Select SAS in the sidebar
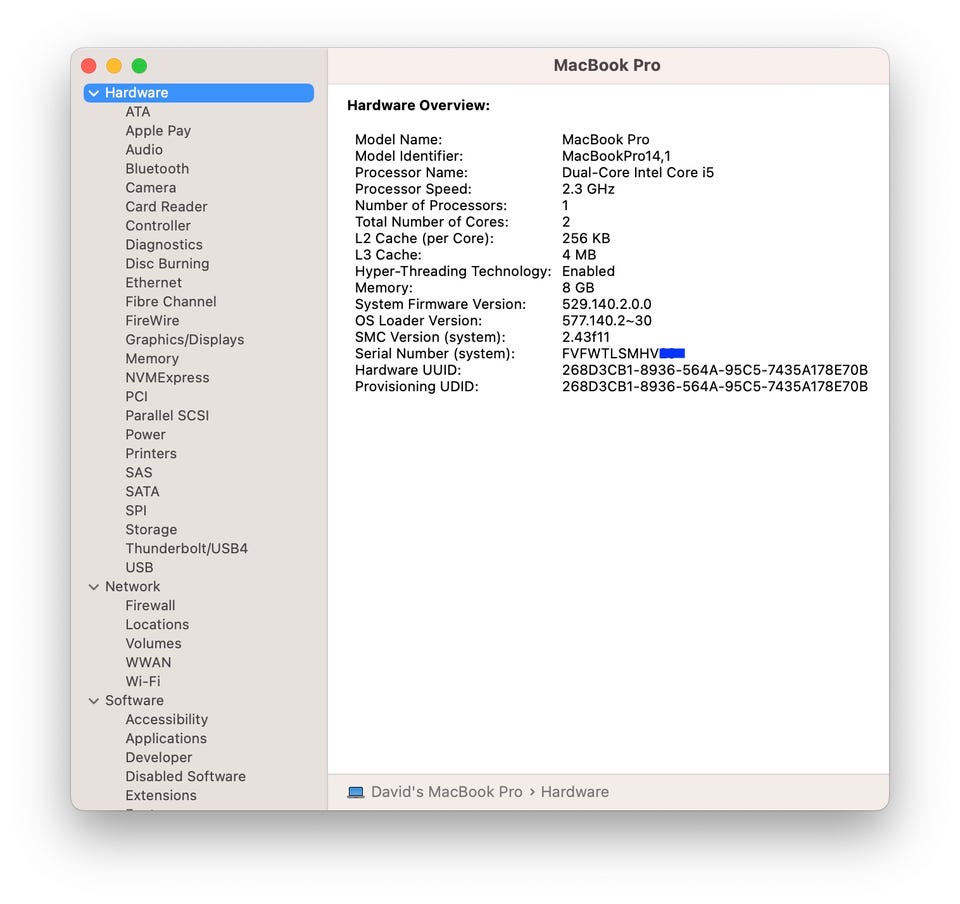This screenshot has height=904, width=960. click(139, 473)
